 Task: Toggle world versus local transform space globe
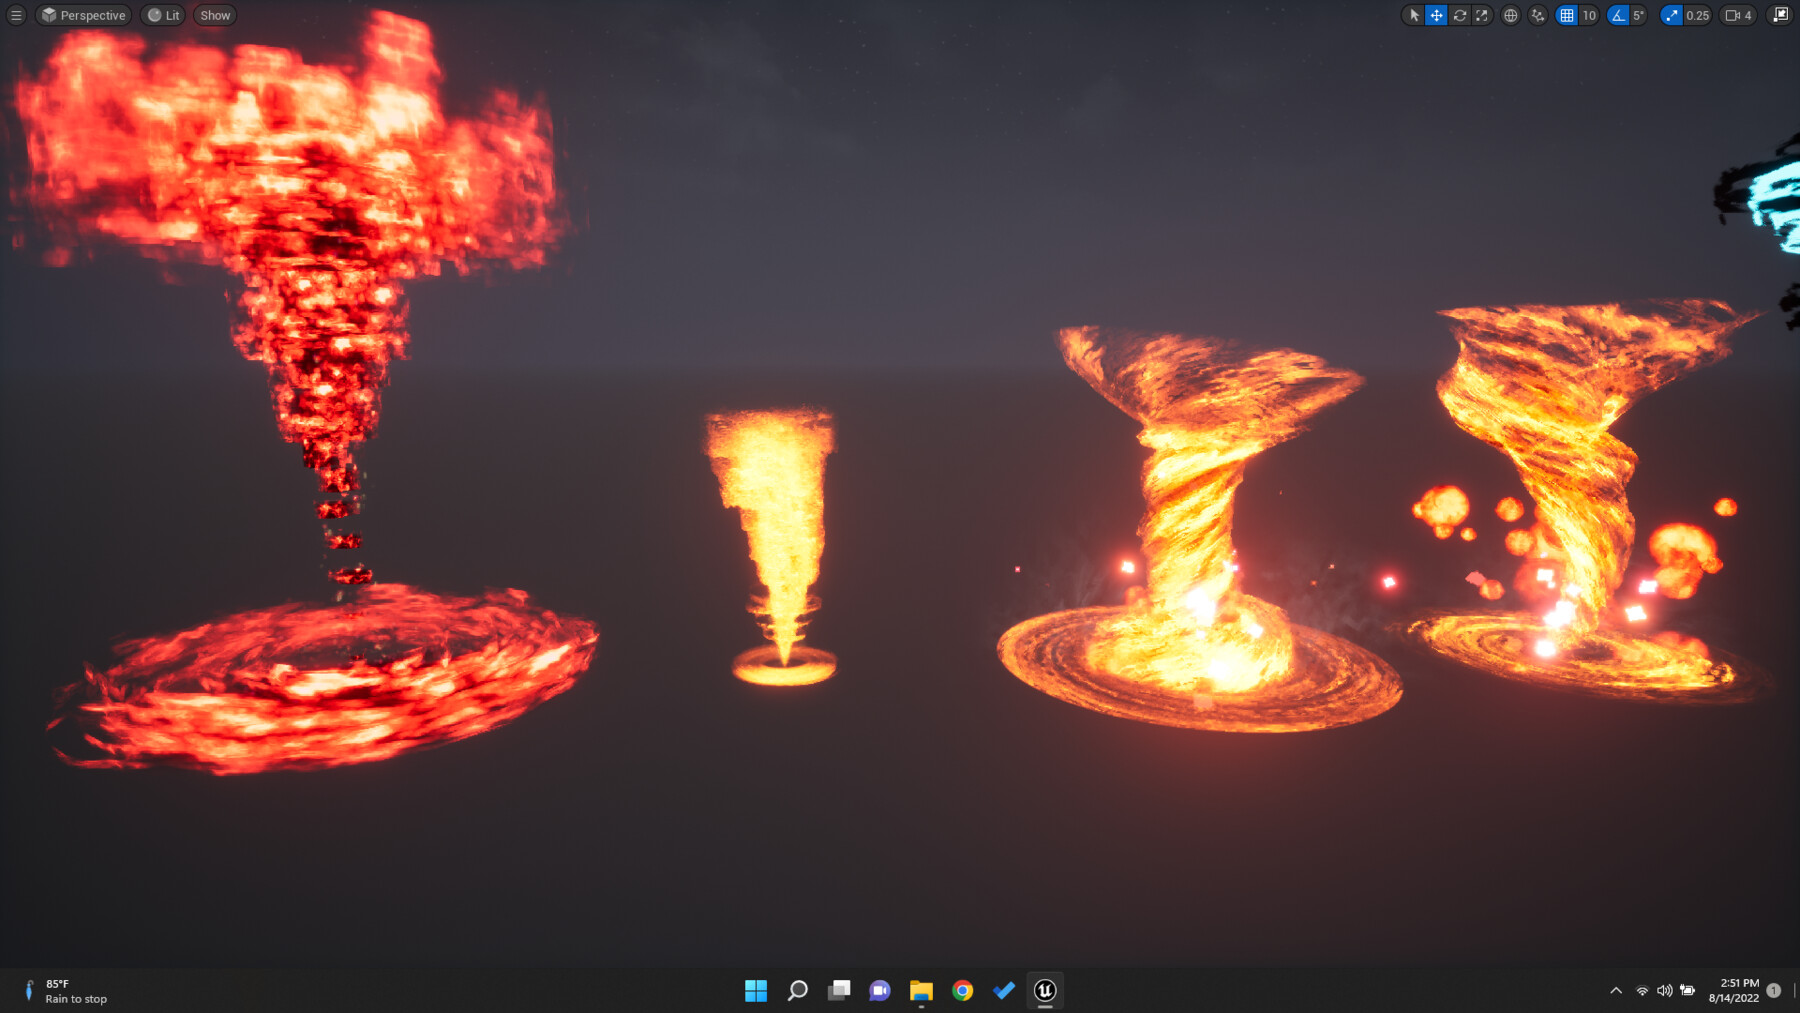(1511, 15)
